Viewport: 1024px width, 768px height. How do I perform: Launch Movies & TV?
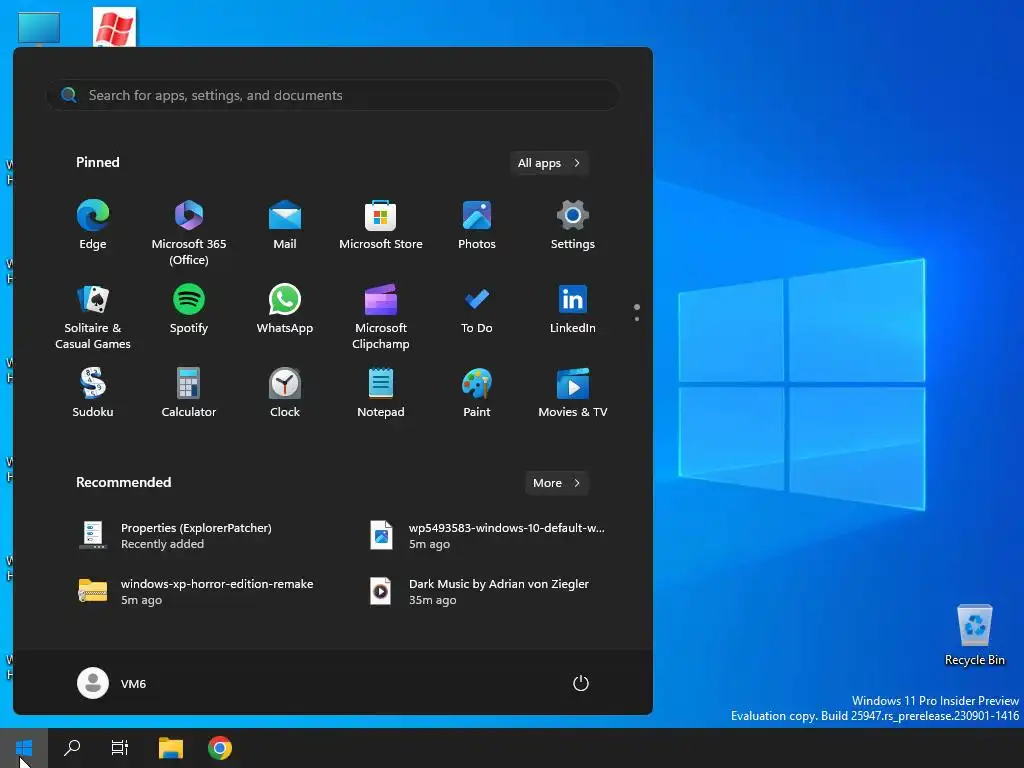573,393
